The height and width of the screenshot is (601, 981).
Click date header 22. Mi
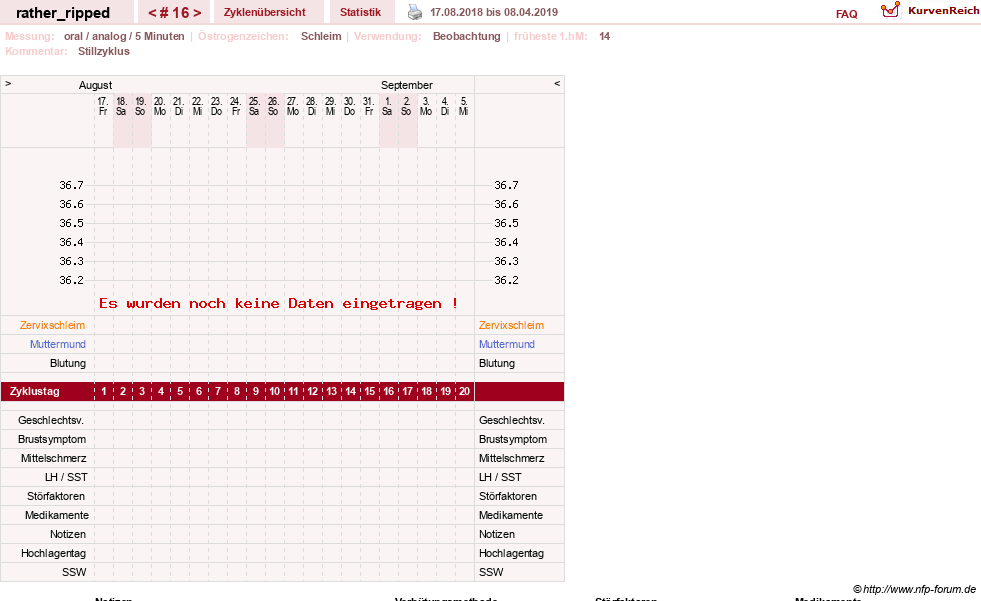197,106
